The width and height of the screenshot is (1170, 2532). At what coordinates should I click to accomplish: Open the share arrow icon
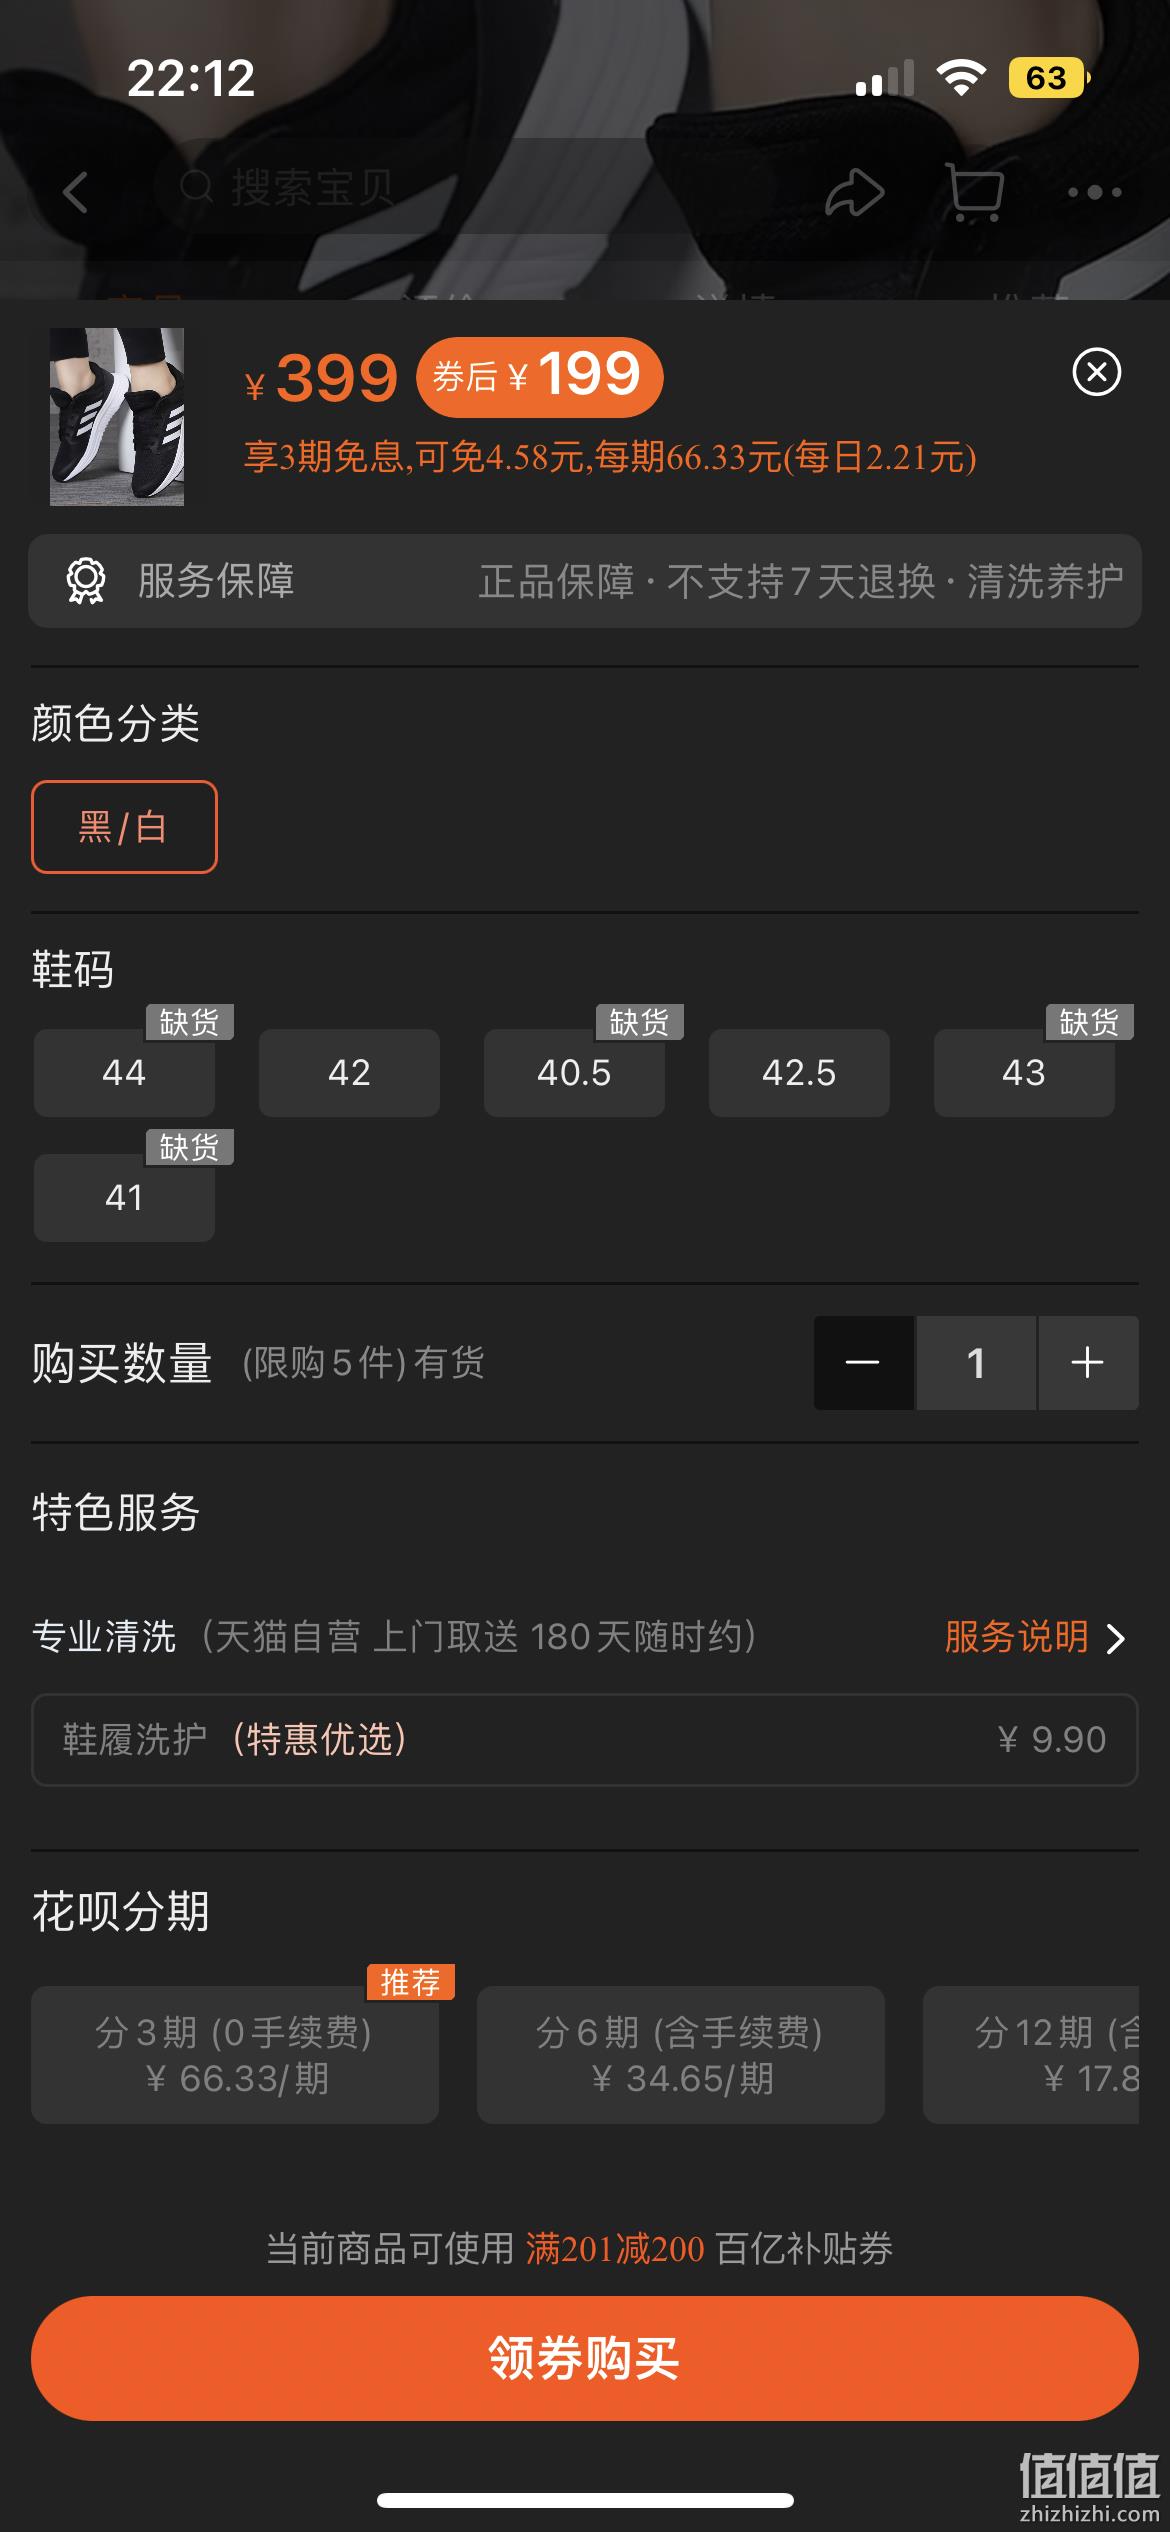tap(854, 191)
